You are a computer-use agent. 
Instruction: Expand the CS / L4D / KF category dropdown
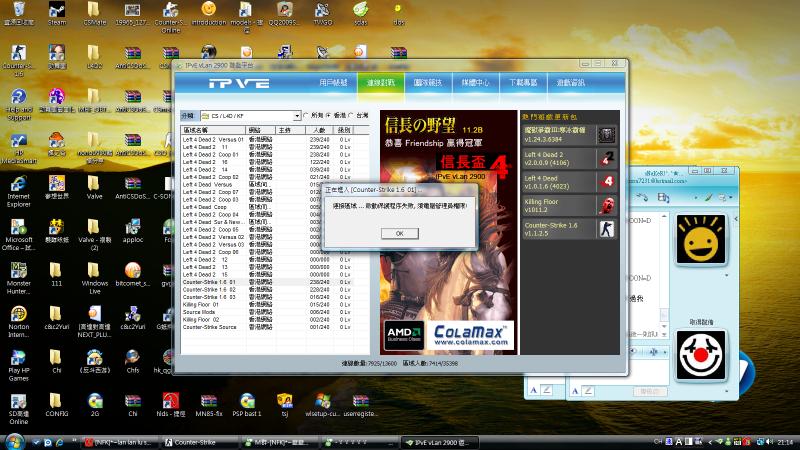[x=296, y=115]
